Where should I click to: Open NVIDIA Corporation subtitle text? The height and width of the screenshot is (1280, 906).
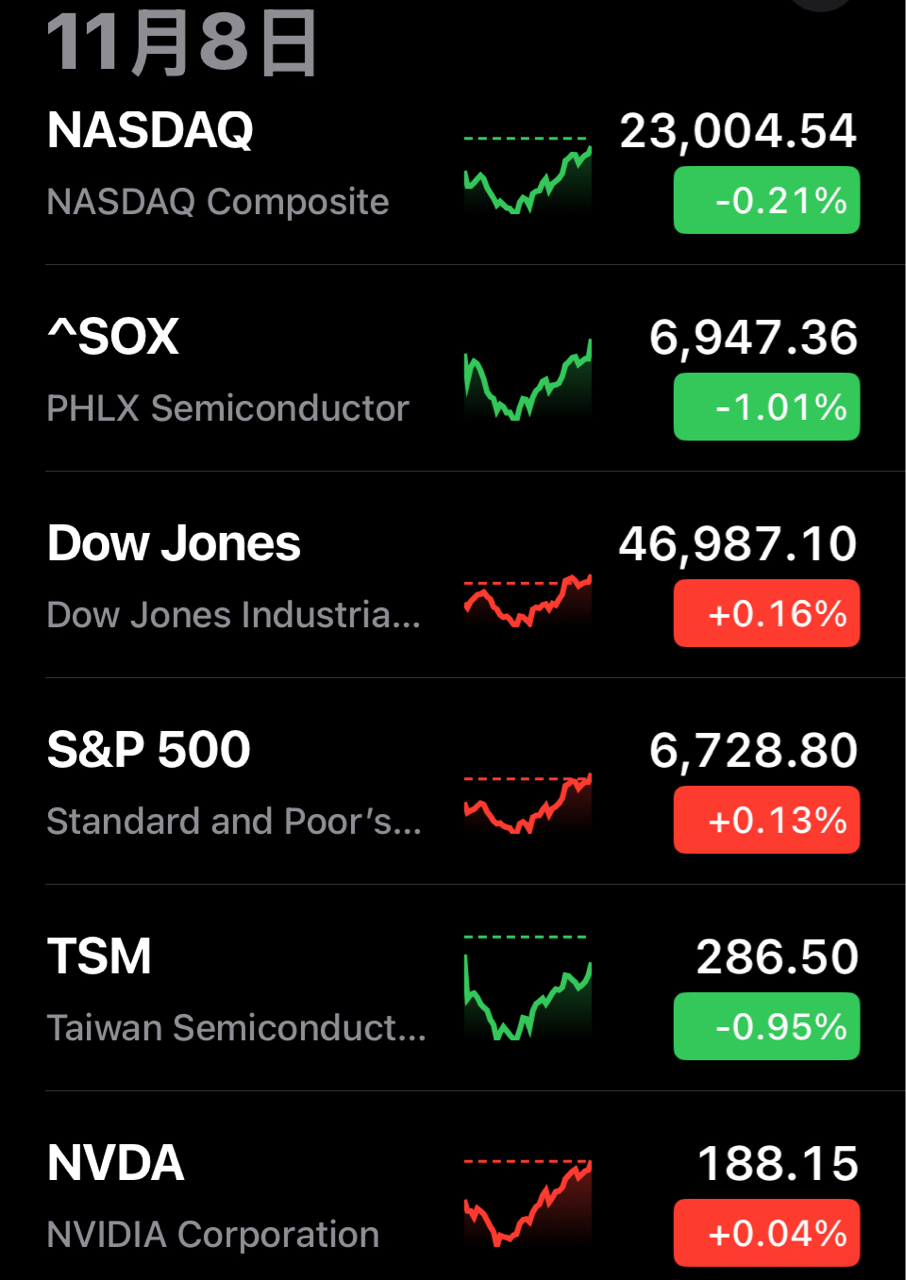pos(213,1234)
